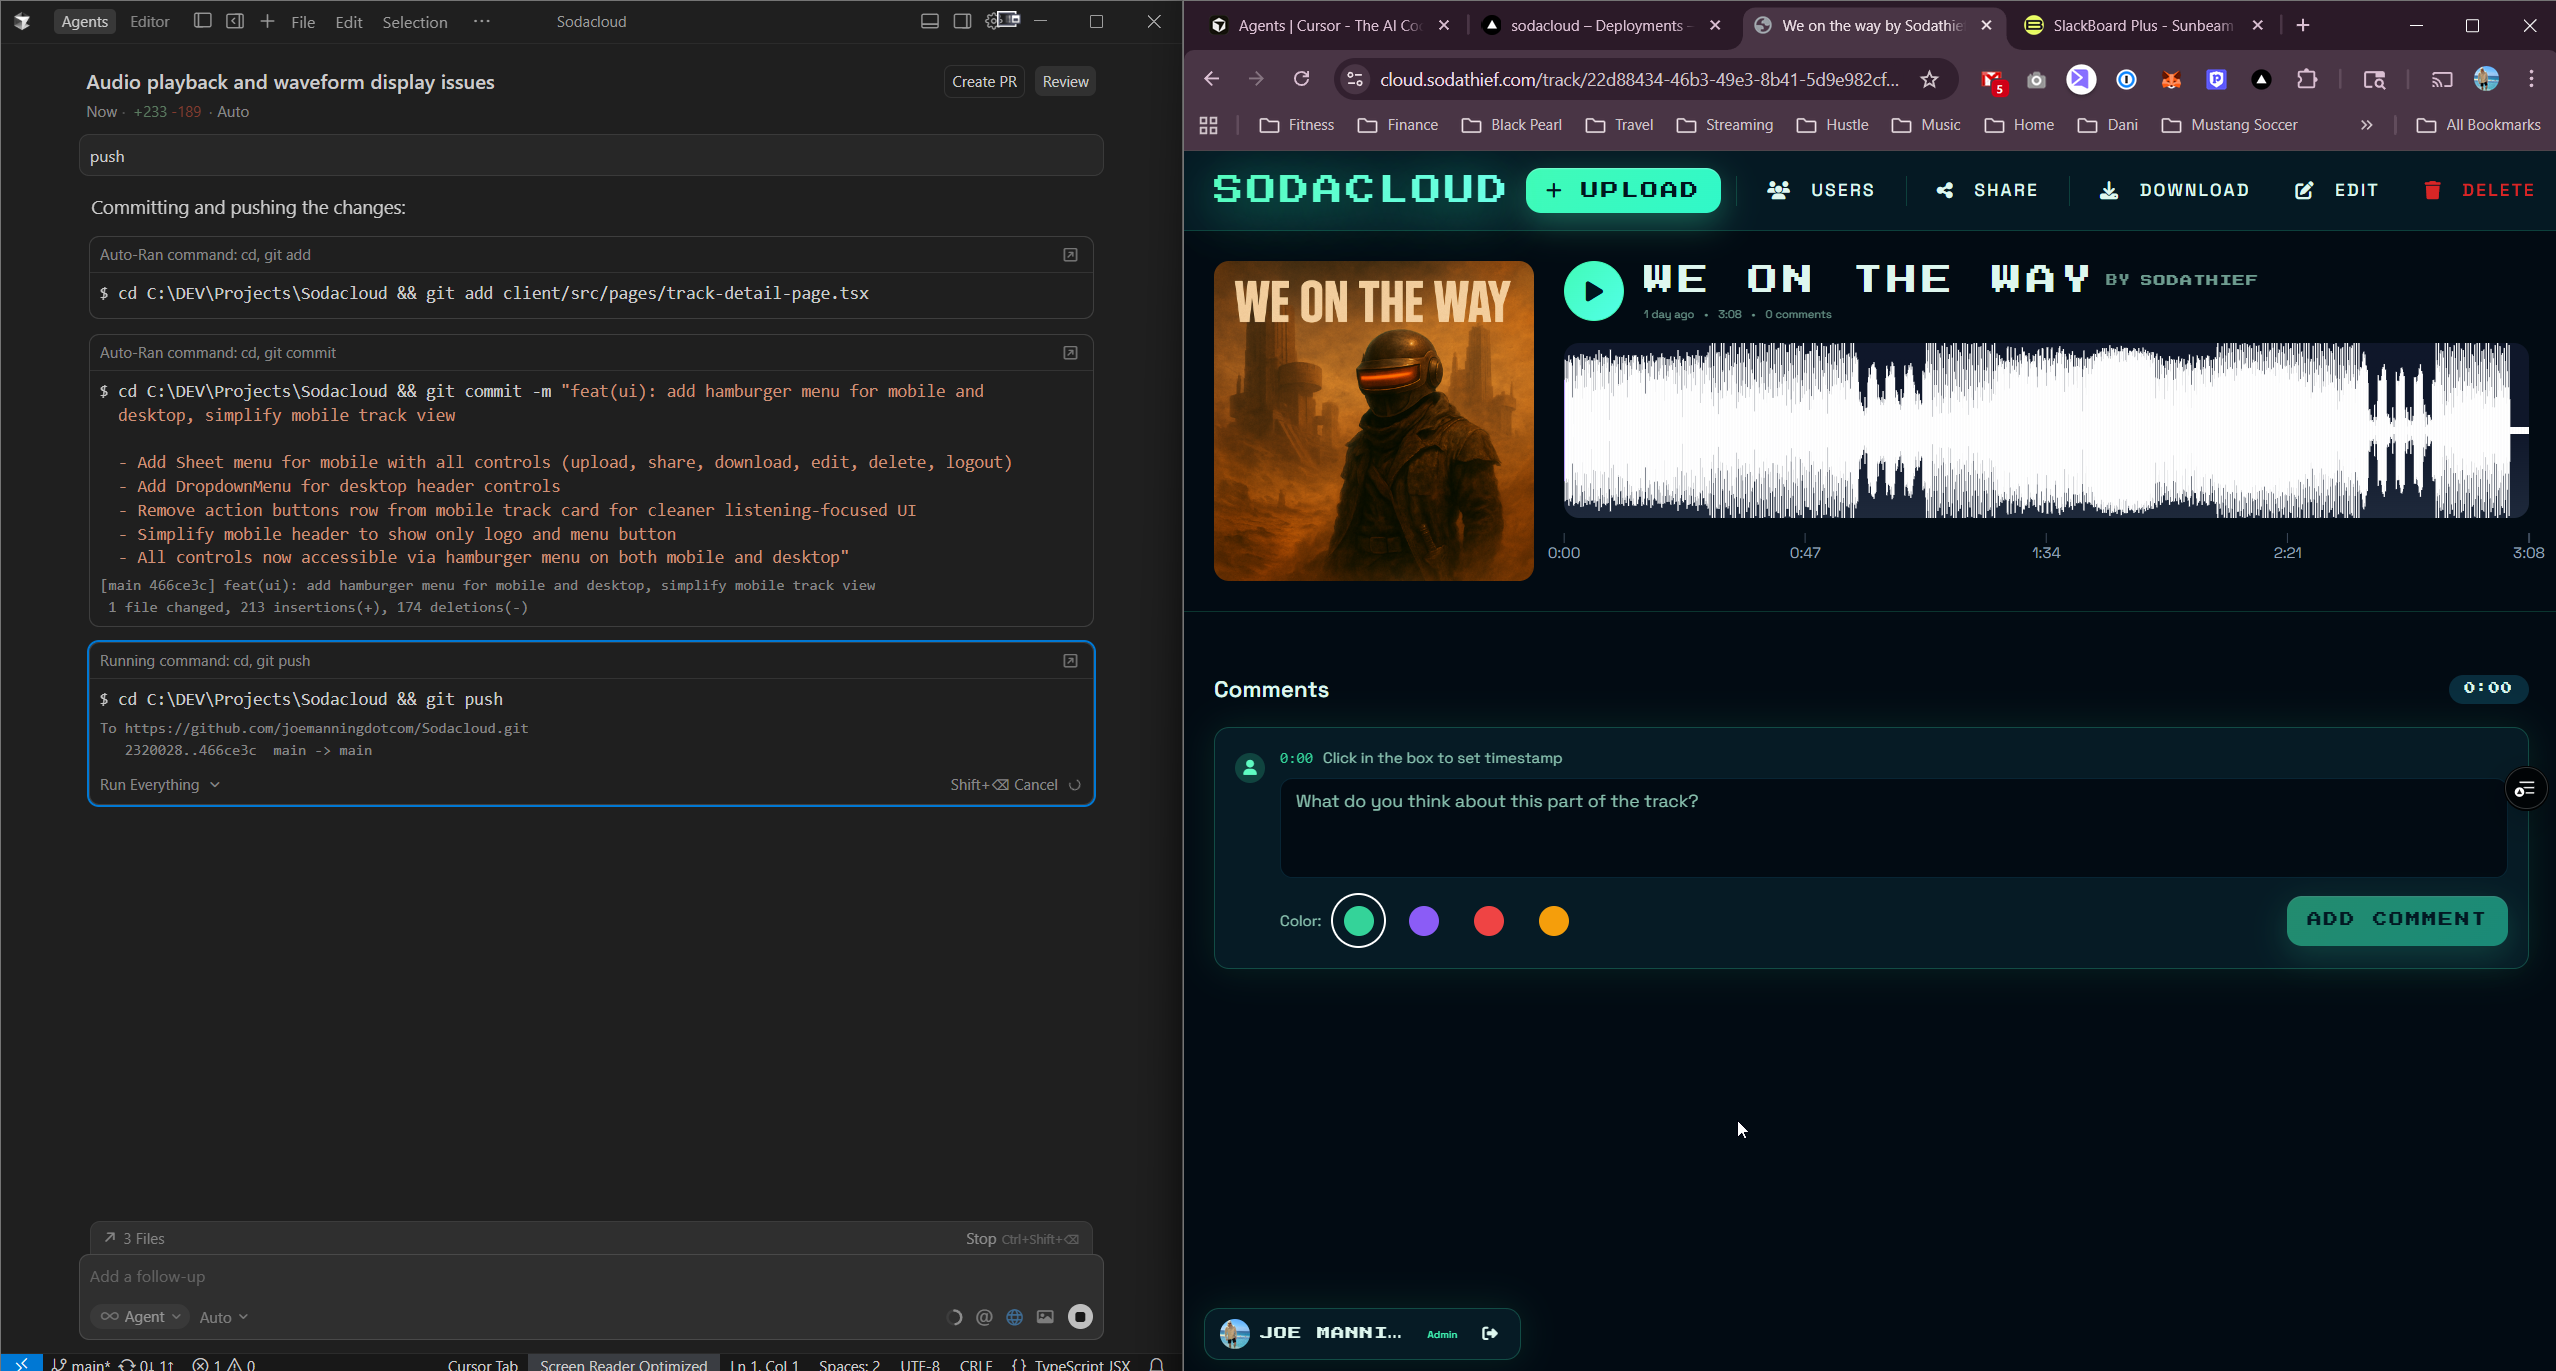Switch to the Editor tab
Viewport: 2556px width, 1371px height.
[150, 21]
